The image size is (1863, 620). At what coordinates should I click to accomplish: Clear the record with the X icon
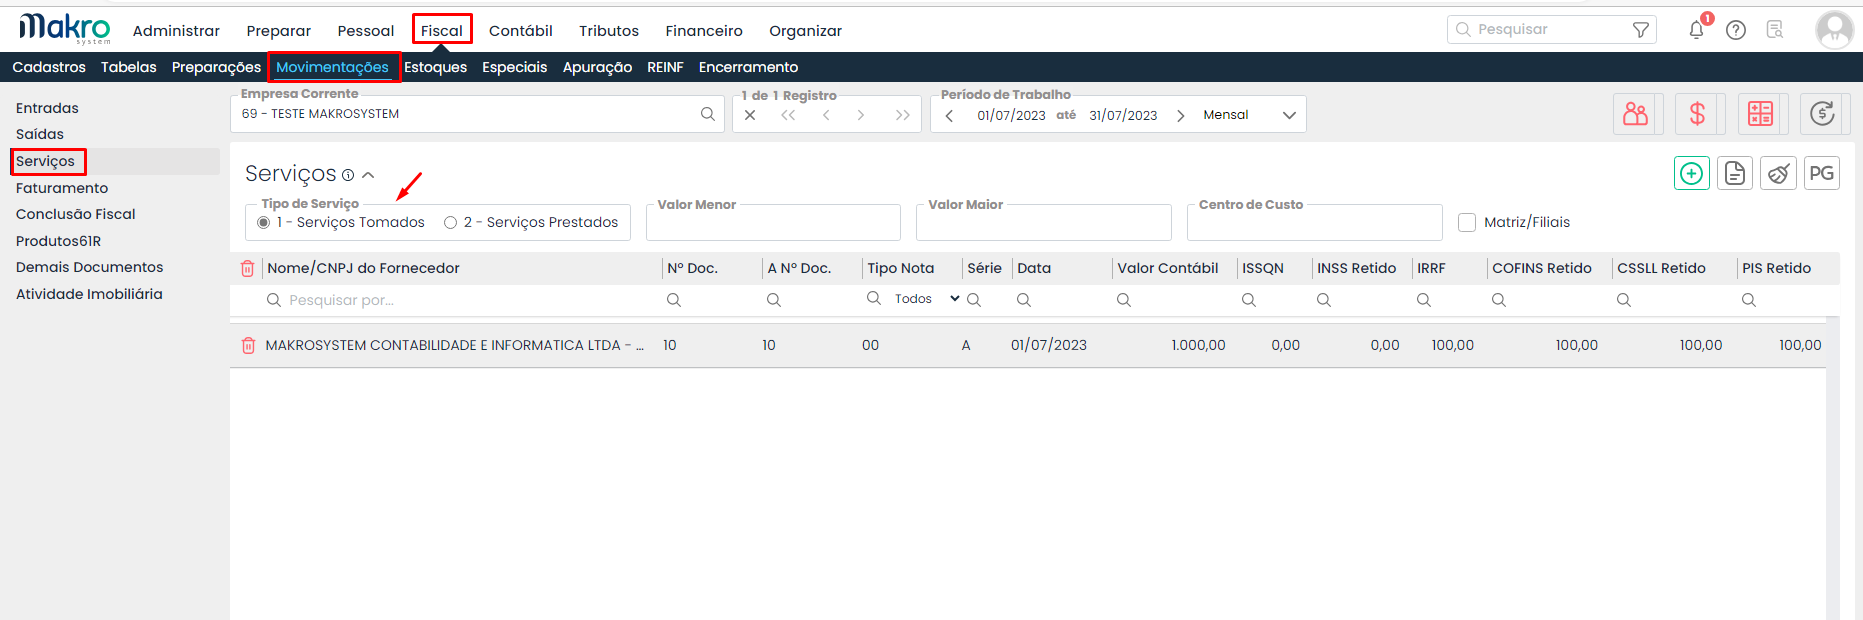click(750, 115)
